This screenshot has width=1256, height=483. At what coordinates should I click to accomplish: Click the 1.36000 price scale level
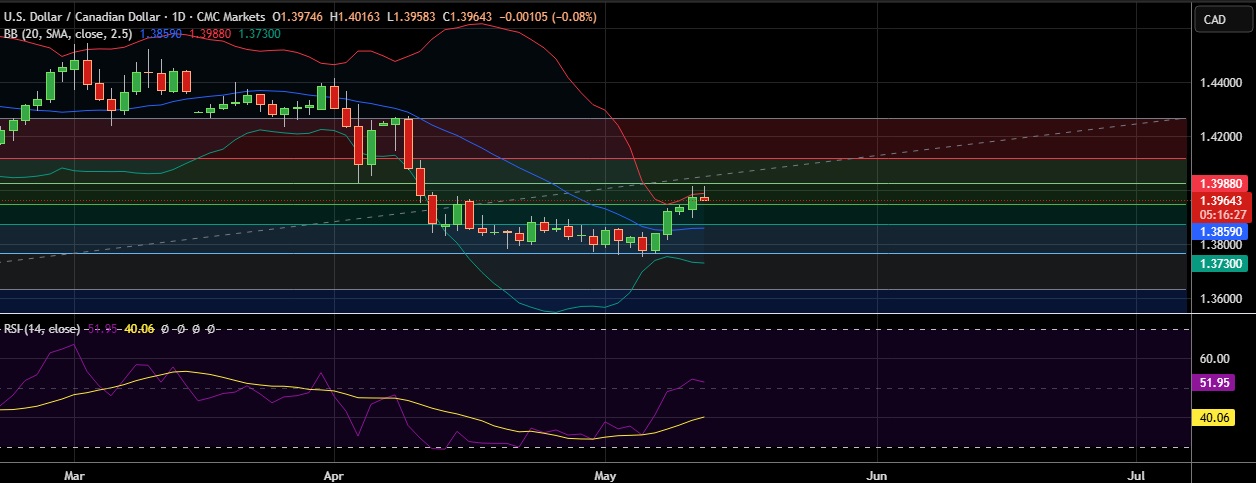(x=1221, y=299)
